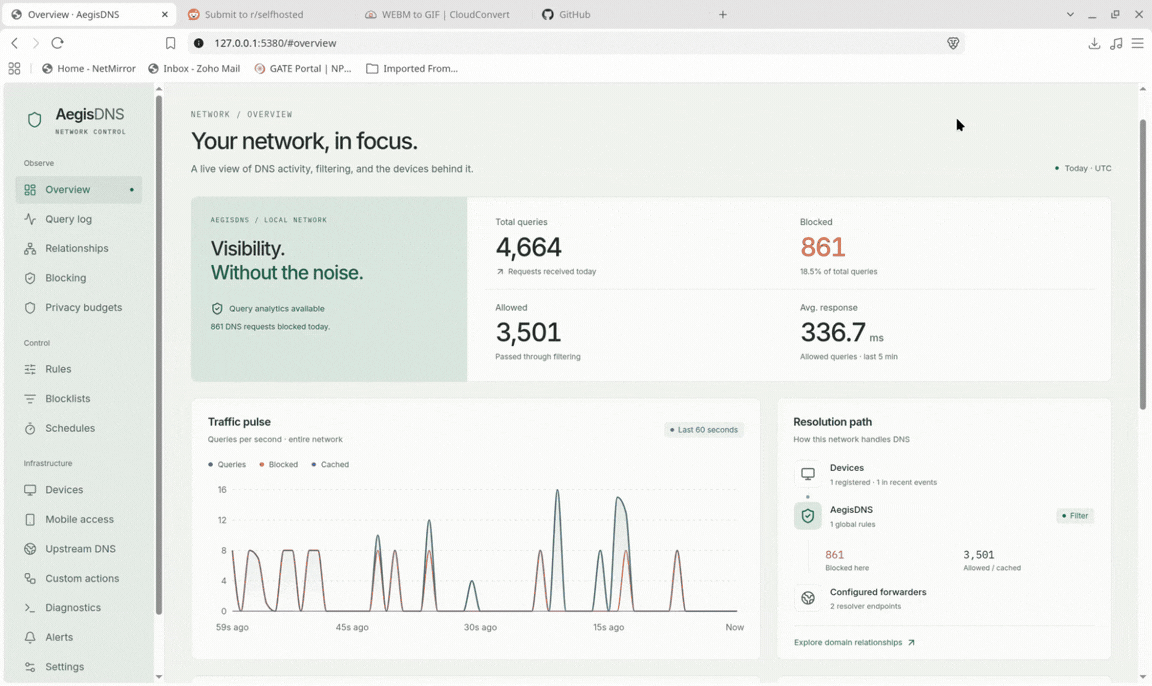Open the browser downloads icon
This screenshot has width=1152, height=686.
[1094, 43]
